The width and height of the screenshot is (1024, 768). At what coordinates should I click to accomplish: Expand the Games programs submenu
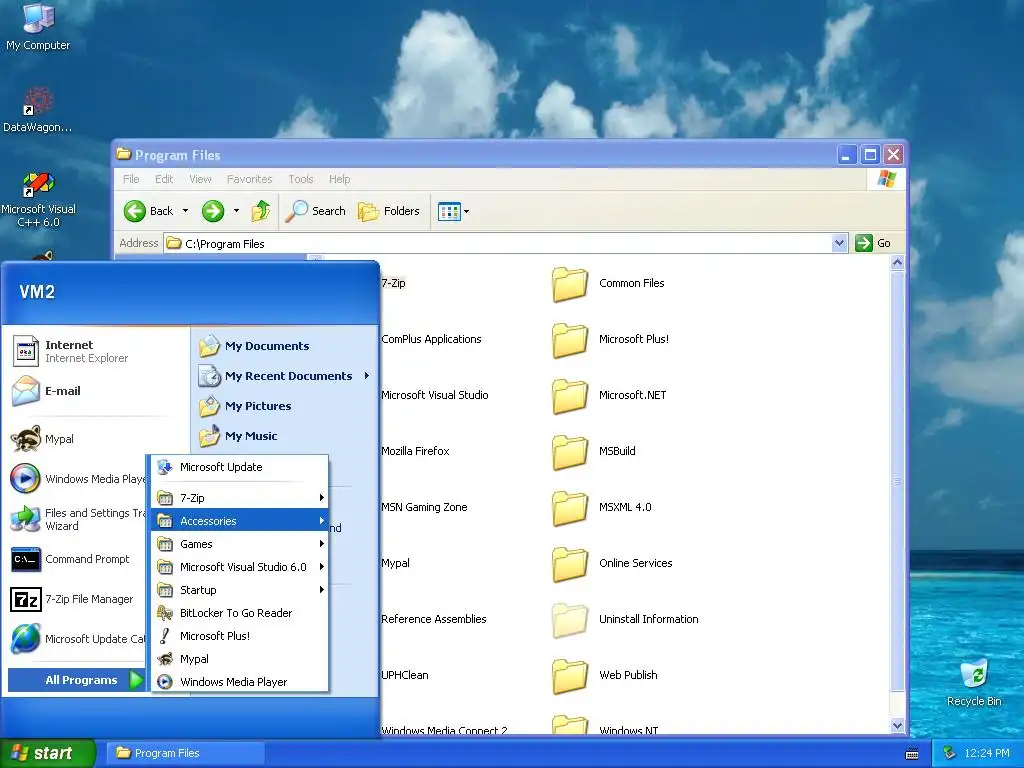click(240, 544)
